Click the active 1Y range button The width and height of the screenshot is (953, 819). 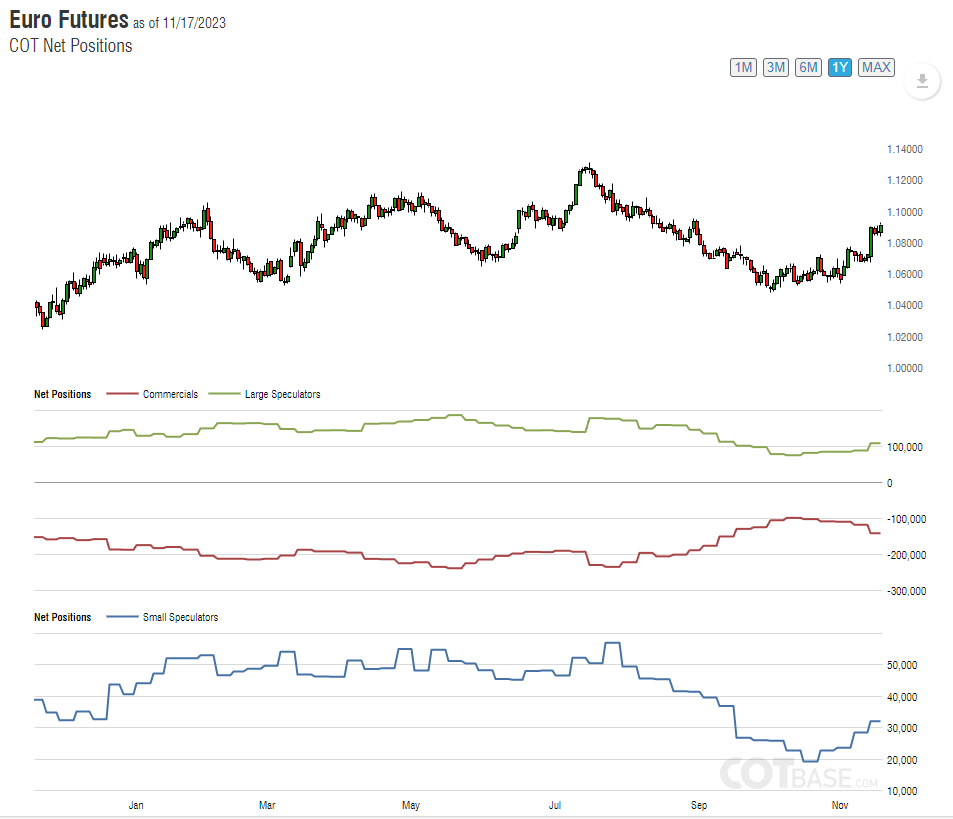click(840, 67)
